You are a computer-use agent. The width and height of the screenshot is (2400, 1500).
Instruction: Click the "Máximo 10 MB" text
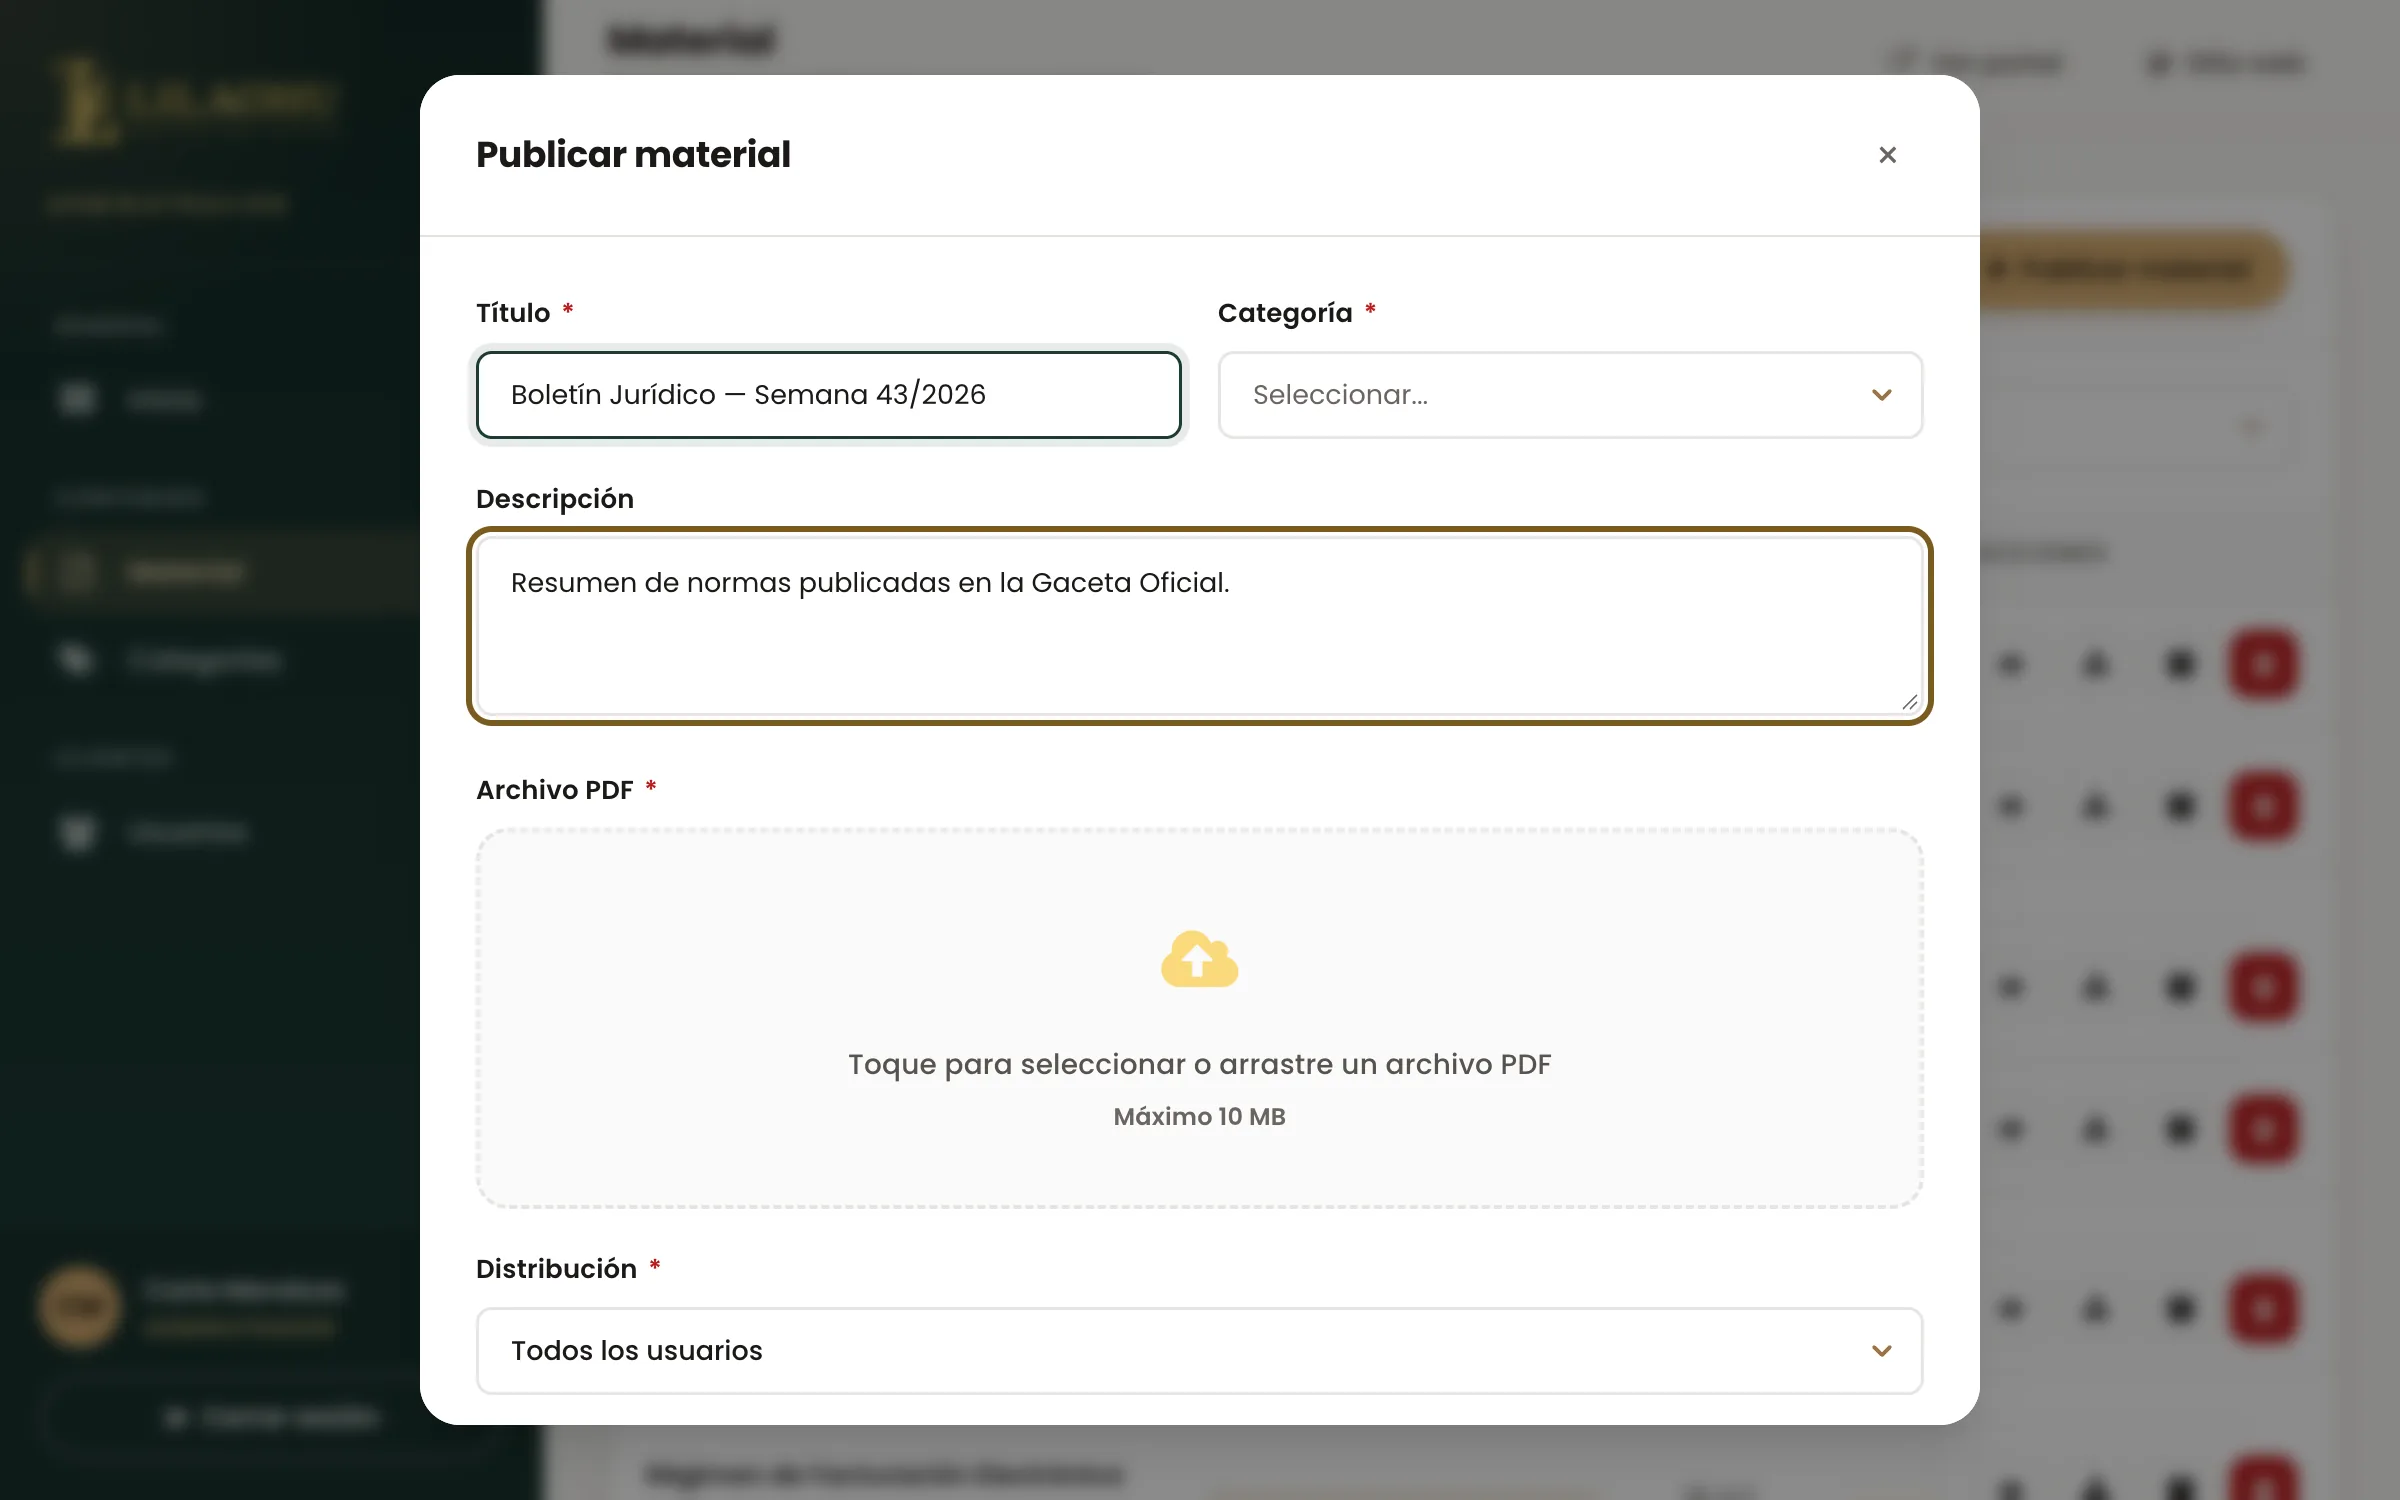1199,1117
